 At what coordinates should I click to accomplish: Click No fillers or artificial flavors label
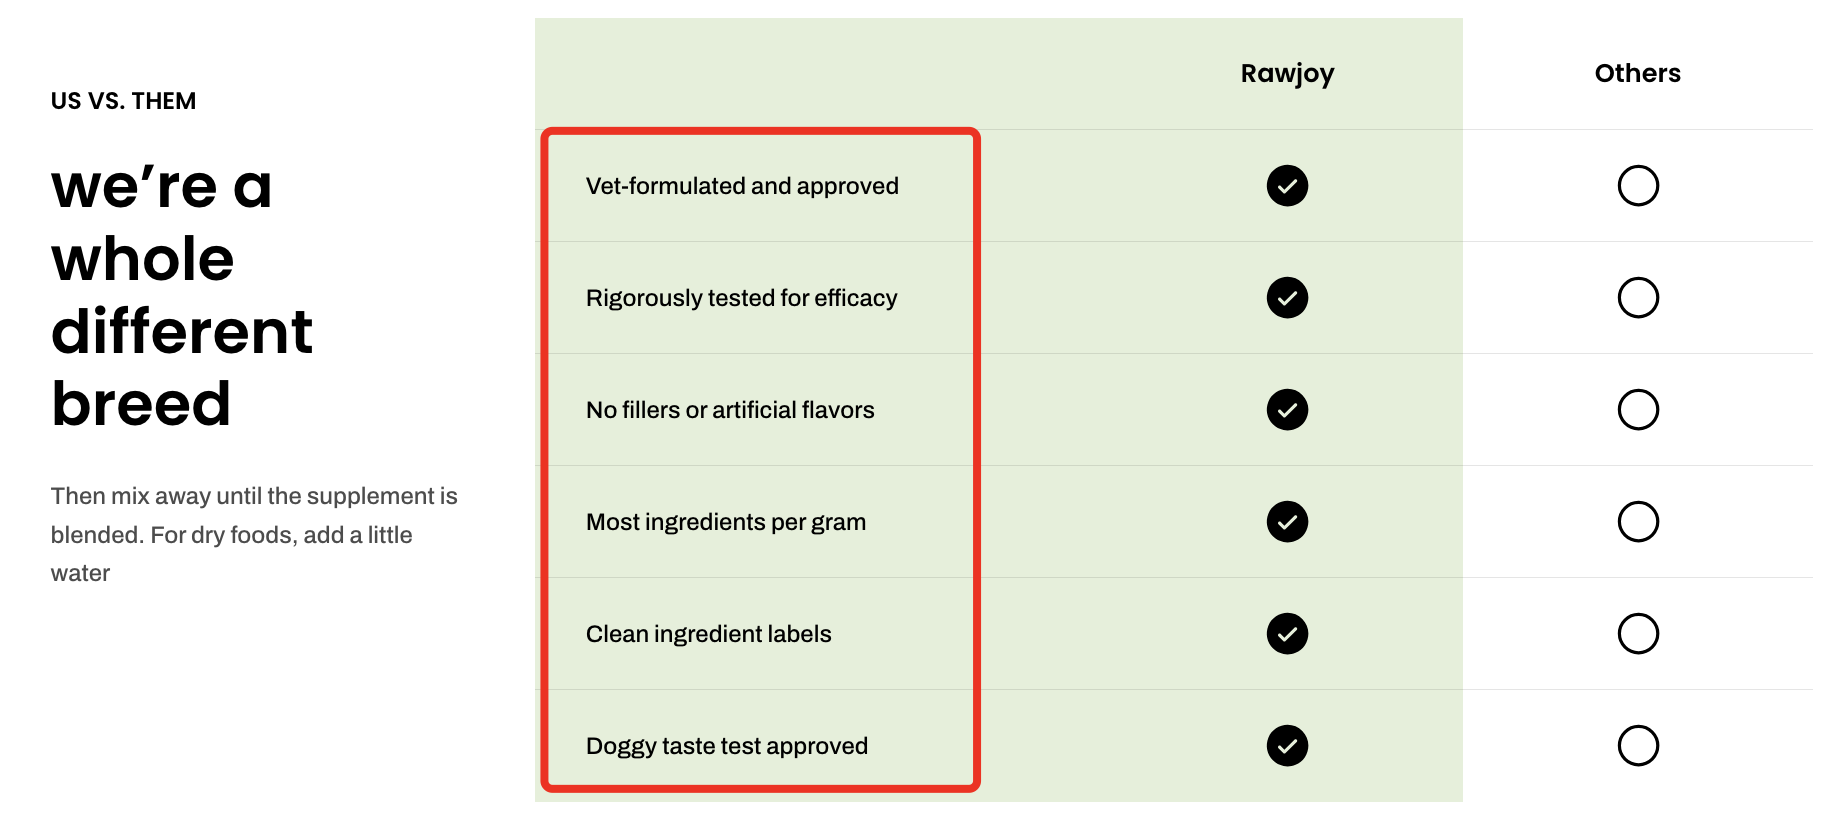(730, 410)
